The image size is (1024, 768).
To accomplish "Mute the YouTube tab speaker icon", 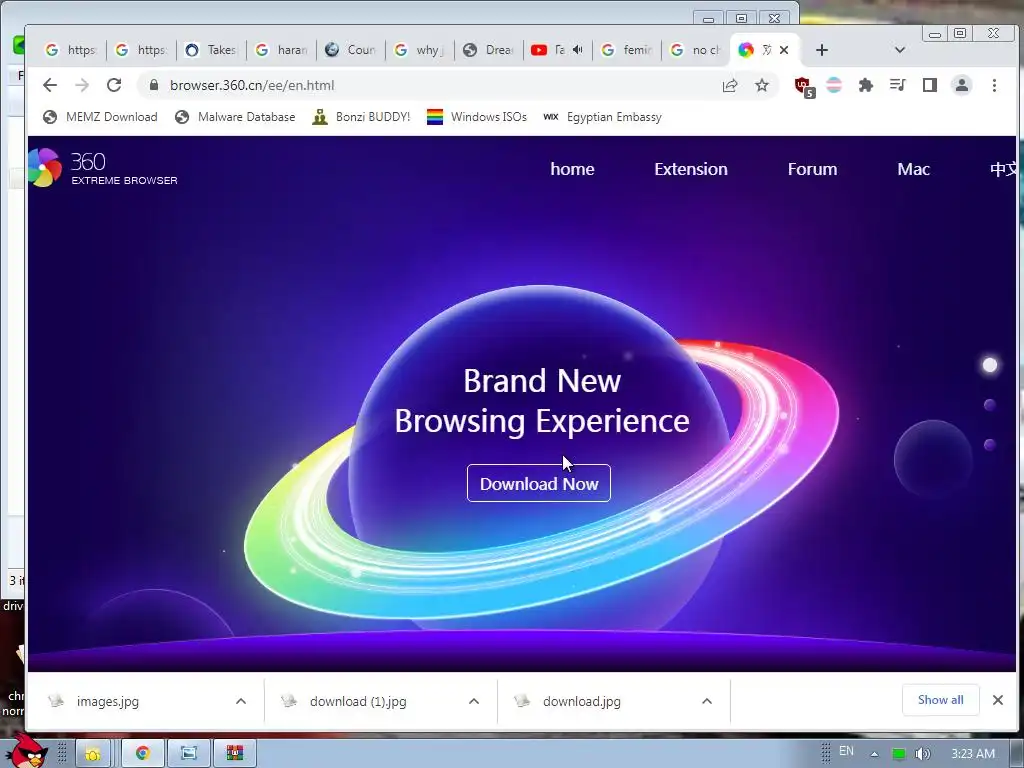I will (x=578, y=50).
